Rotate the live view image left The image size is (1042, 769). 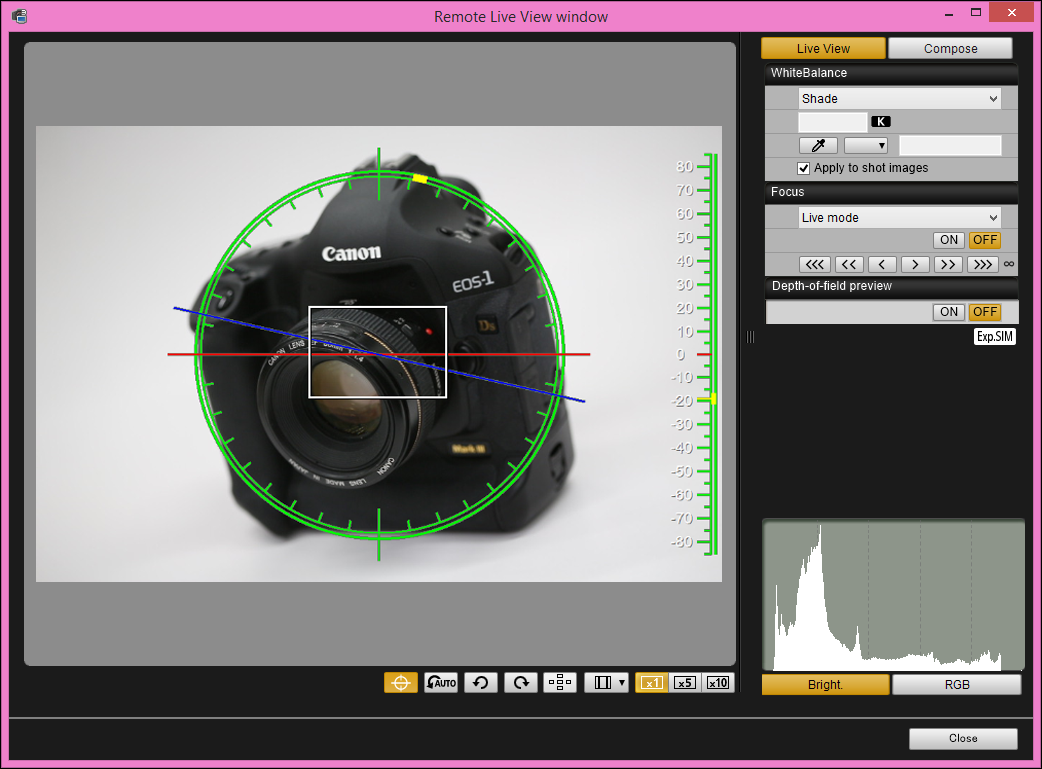[x=480, y=683]
